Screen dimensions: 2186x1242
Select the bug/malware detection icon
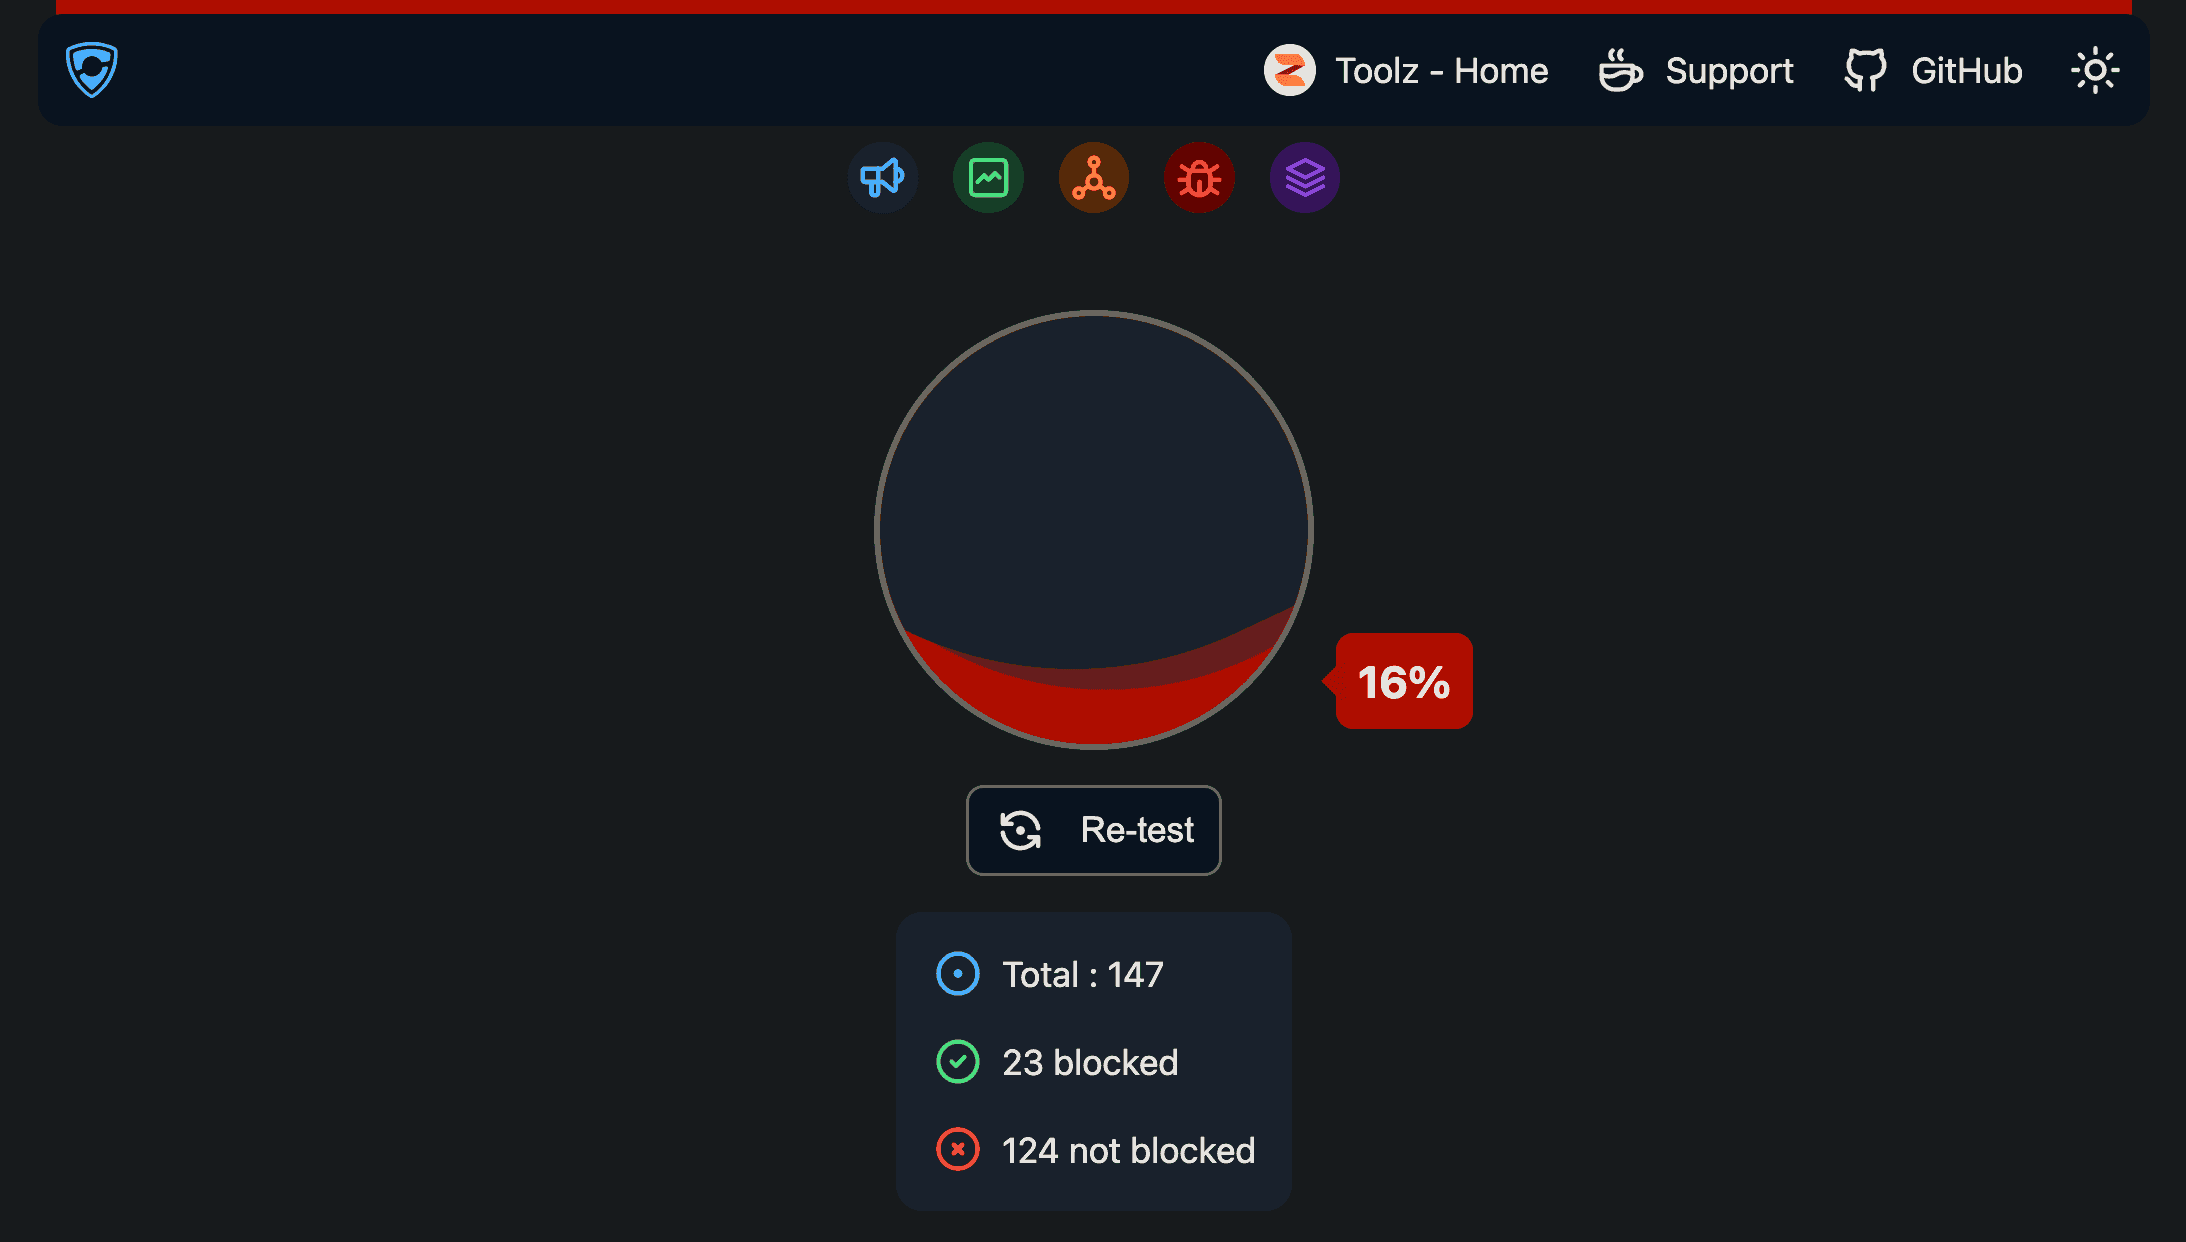(1198, 179)
